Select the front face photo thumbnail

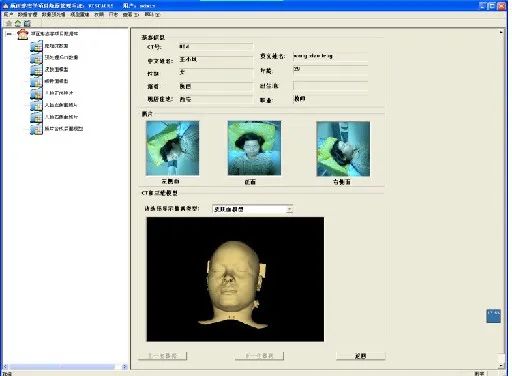click(x=254, y=148)
